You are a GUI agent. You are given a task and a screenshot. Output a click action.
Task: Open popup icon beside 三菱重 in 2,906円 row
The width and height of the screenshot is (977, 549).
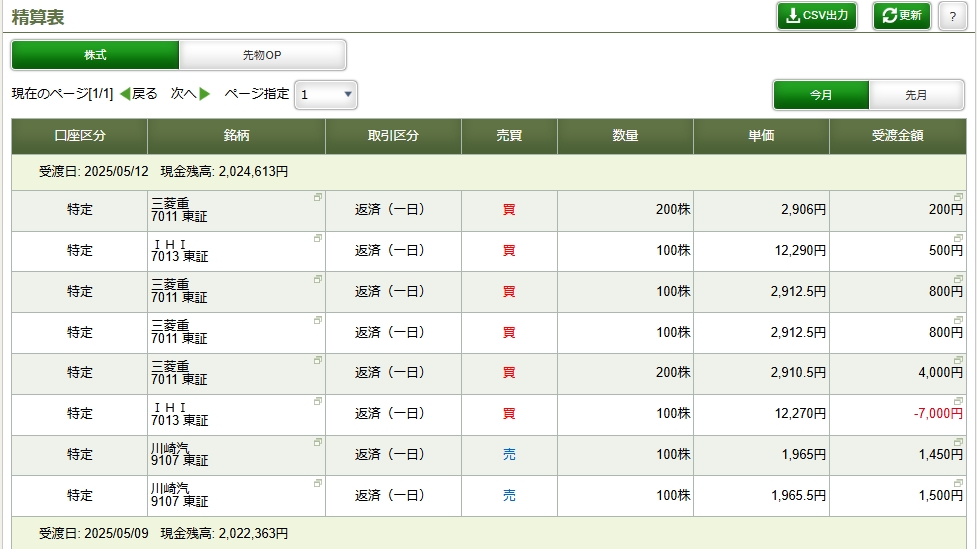(x=318, y=197)
